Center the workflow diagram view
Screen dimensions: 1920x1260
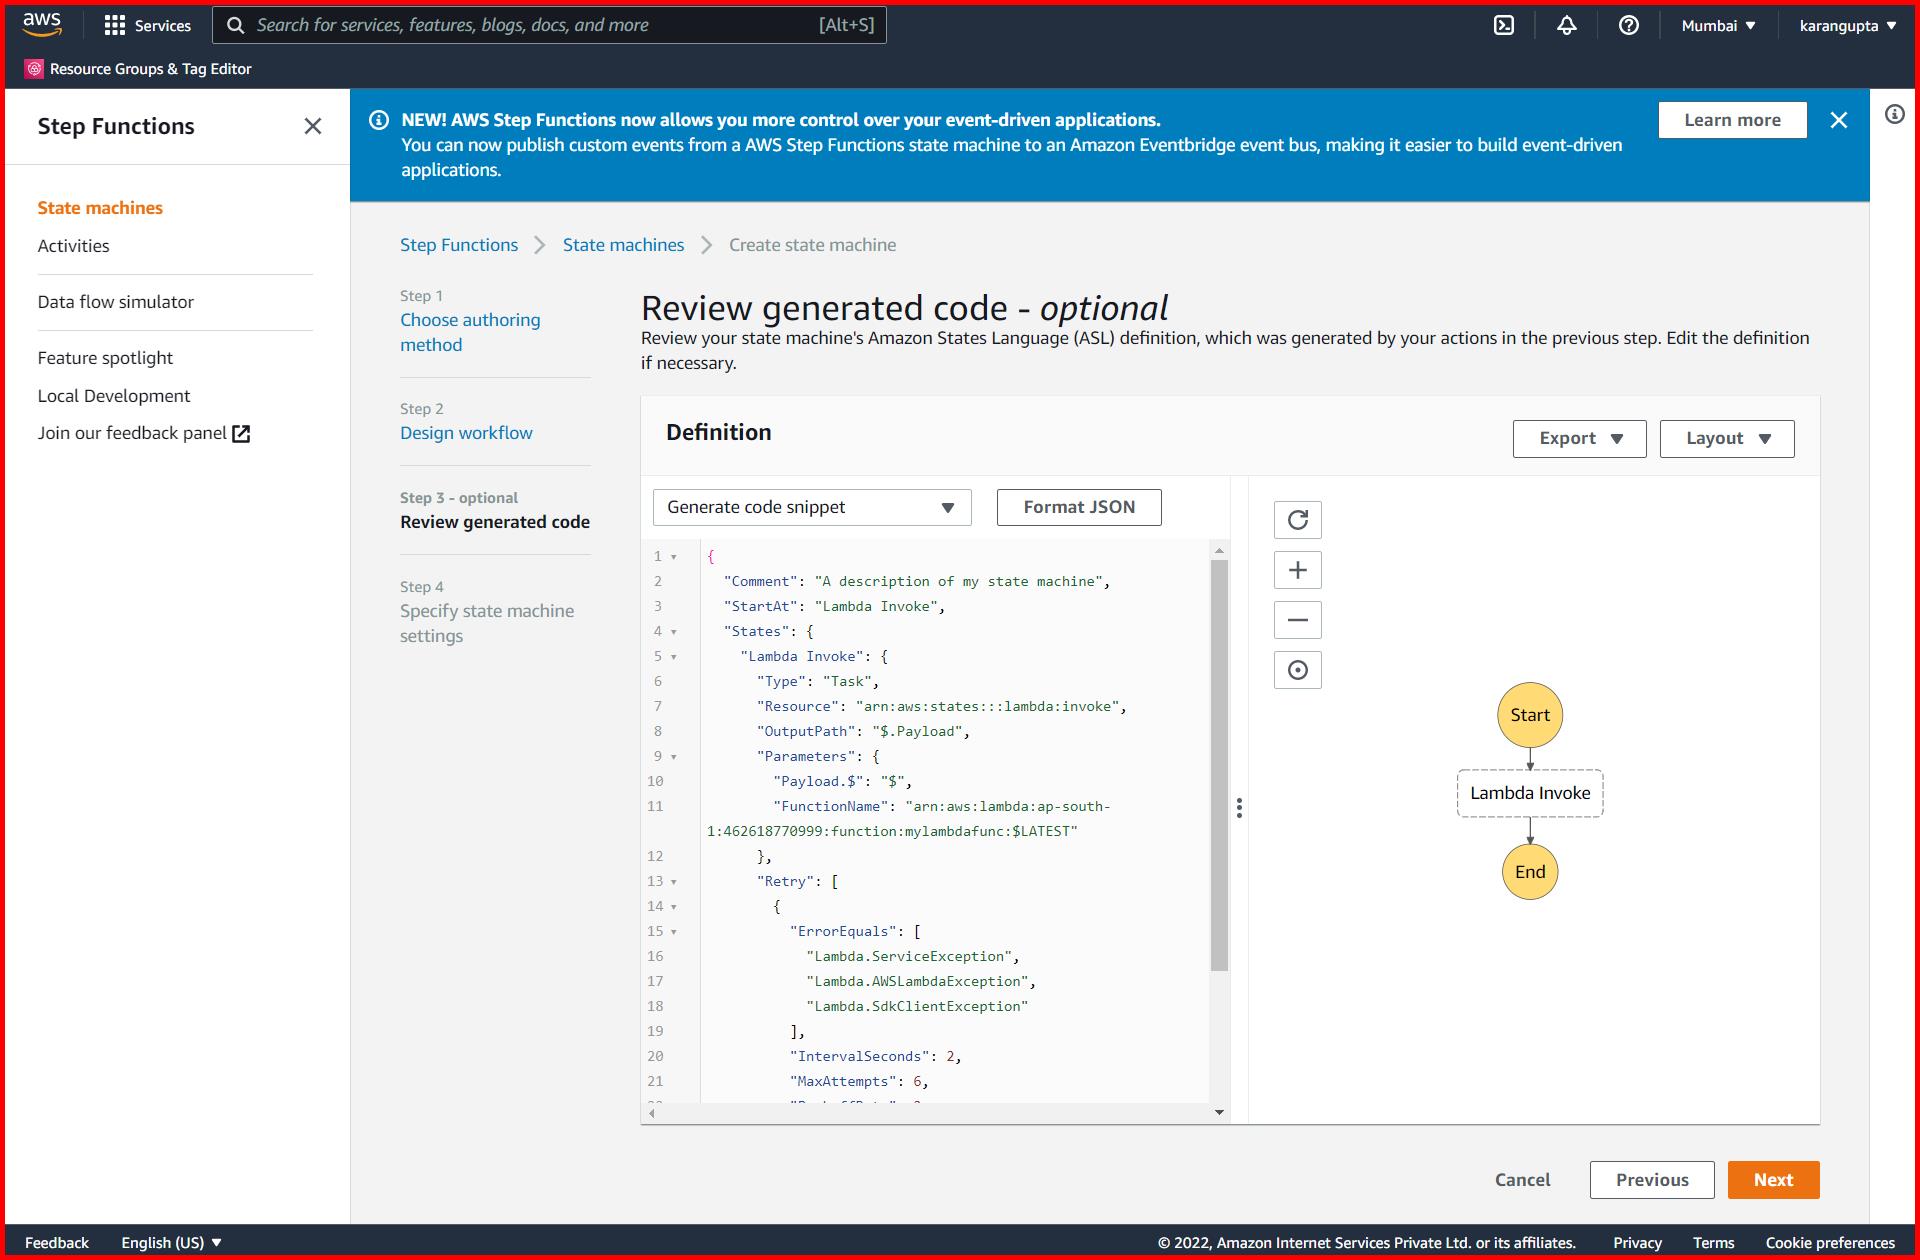(x=1297, y=669)
